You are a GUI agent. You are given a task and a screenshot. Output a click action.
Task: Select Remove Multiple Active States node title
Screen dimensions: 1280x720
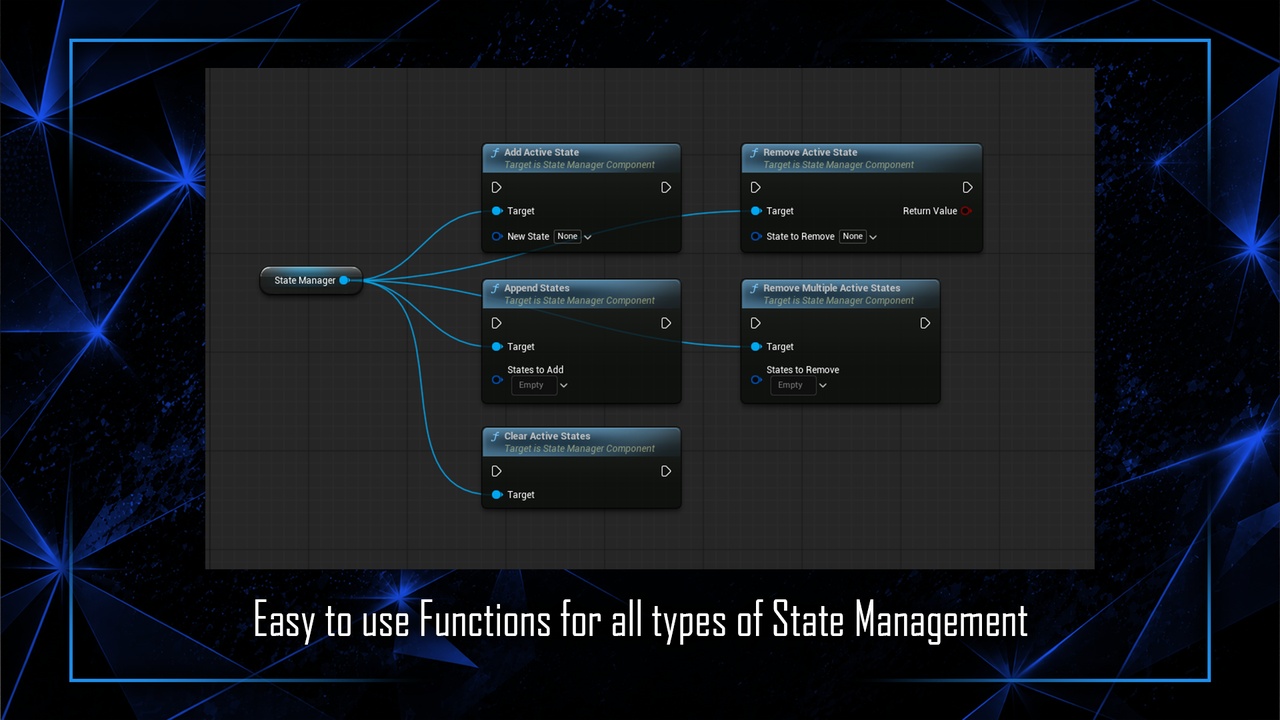click(x=832, y=289)
